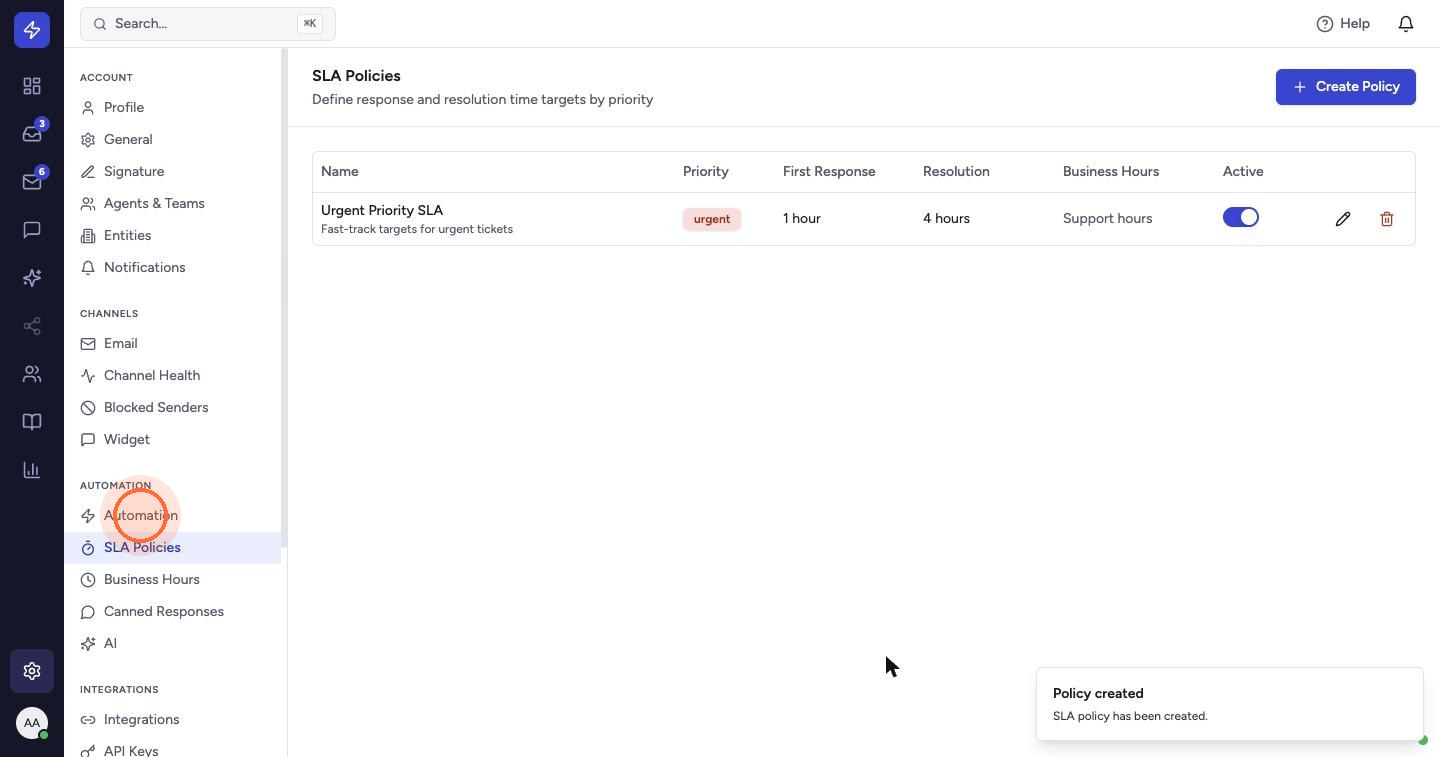
Task: Open the dashboard grid icon in left rail
Action: click(x=32, y=86)
